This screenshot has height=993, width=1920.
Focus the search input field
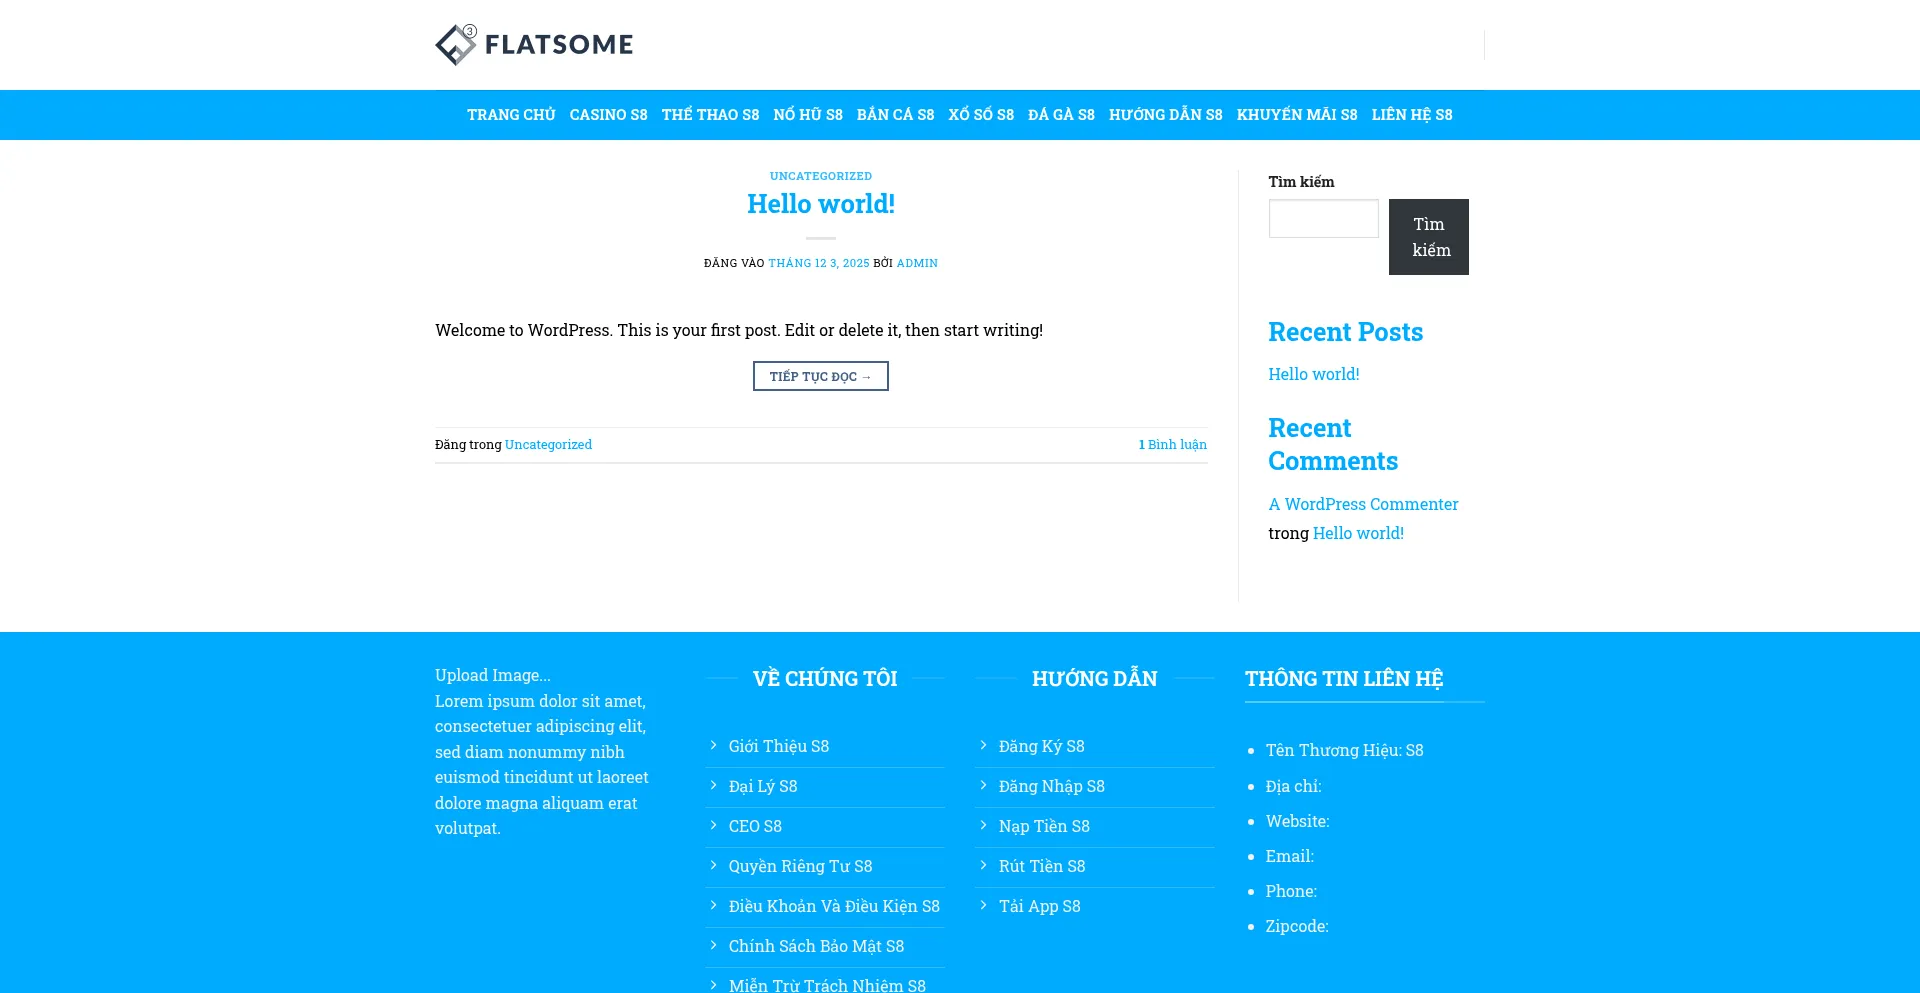click(x=1323, y=219)
